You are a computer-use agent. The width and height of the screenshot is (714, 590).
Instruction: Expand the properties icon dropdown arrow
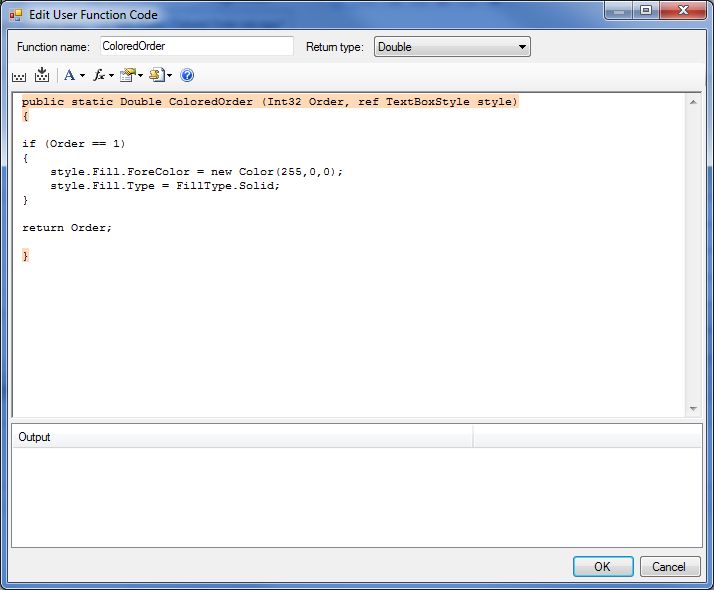point(140,75)
